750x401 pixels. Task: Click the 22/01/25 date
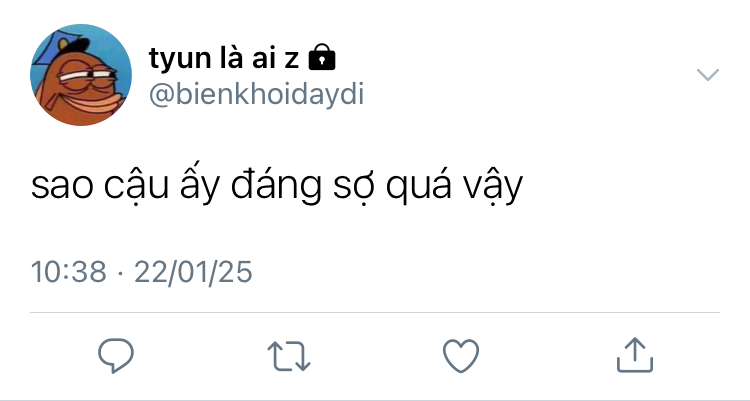[x=193, y=272]
